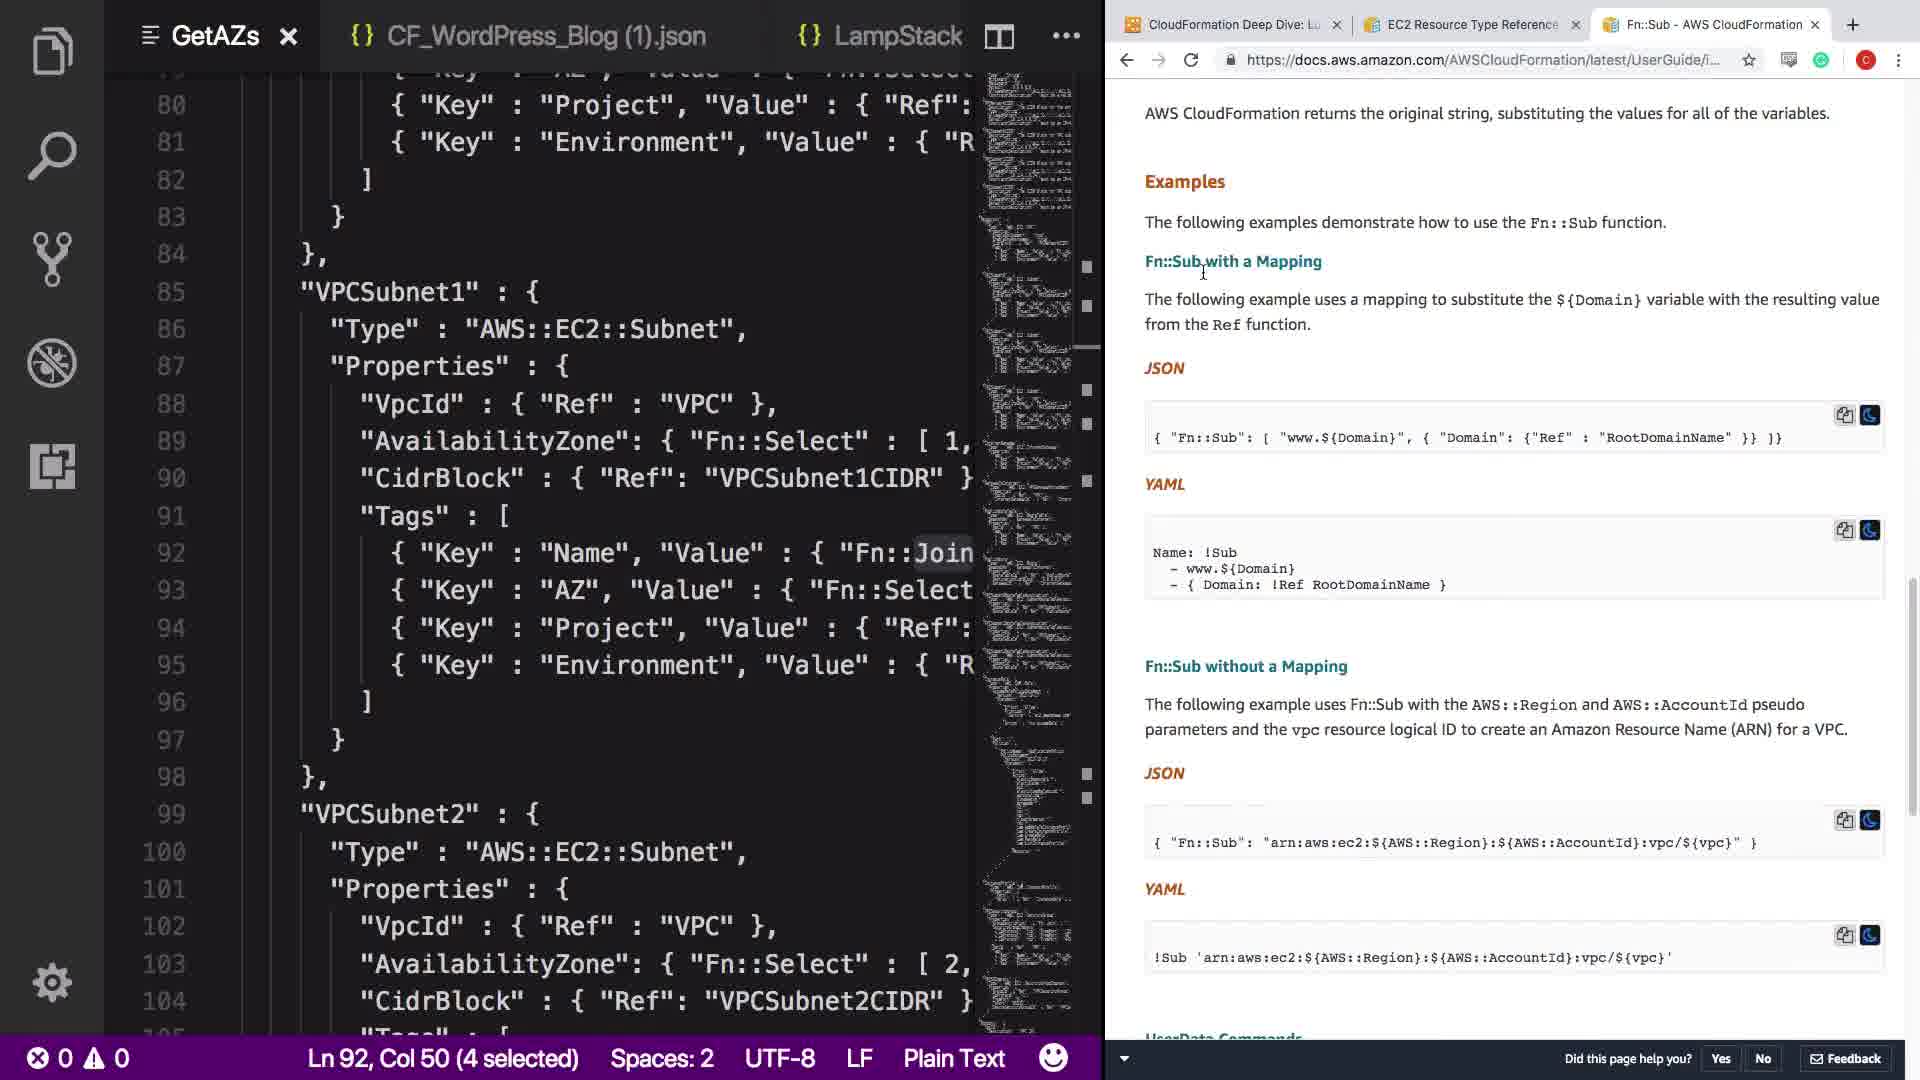Screen dimensions: 1920x1080
Task: Open the Search magnifier in activity bar
Action: coord(52,156)
